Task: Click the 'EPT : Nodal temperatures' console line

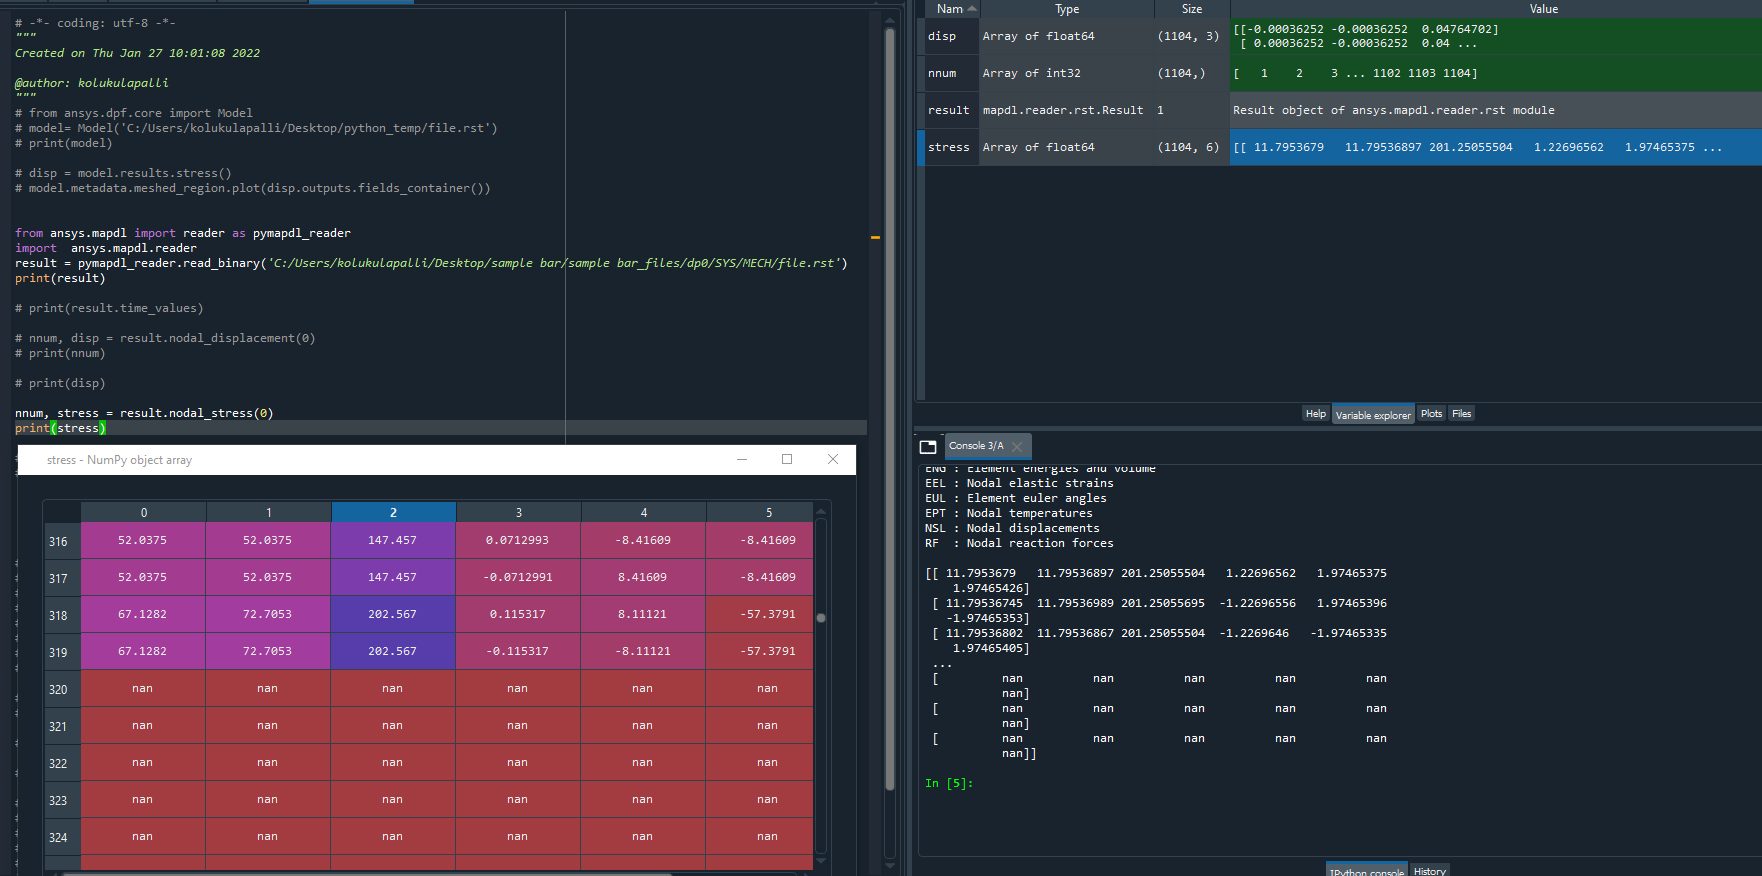Action: tap(1009, 513)
